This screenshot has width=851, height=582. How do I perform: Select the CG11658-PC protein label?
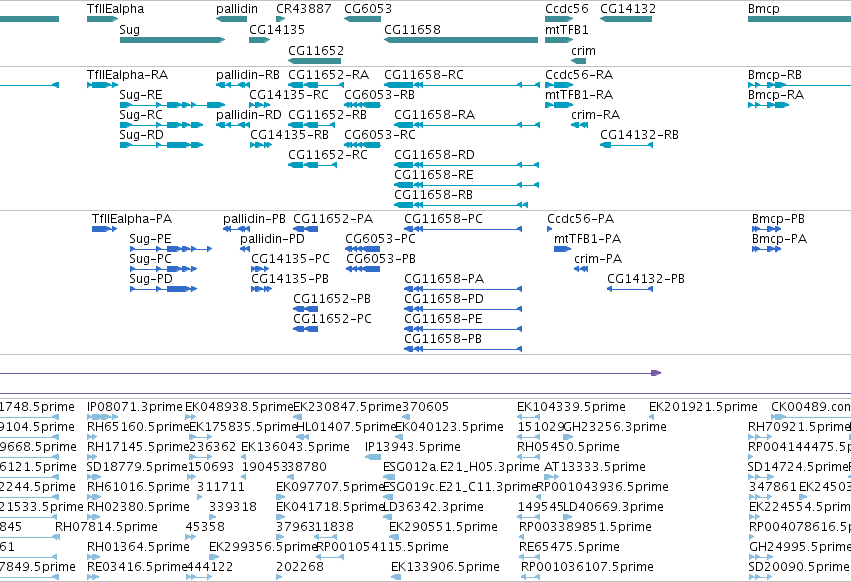click(443, 219)
